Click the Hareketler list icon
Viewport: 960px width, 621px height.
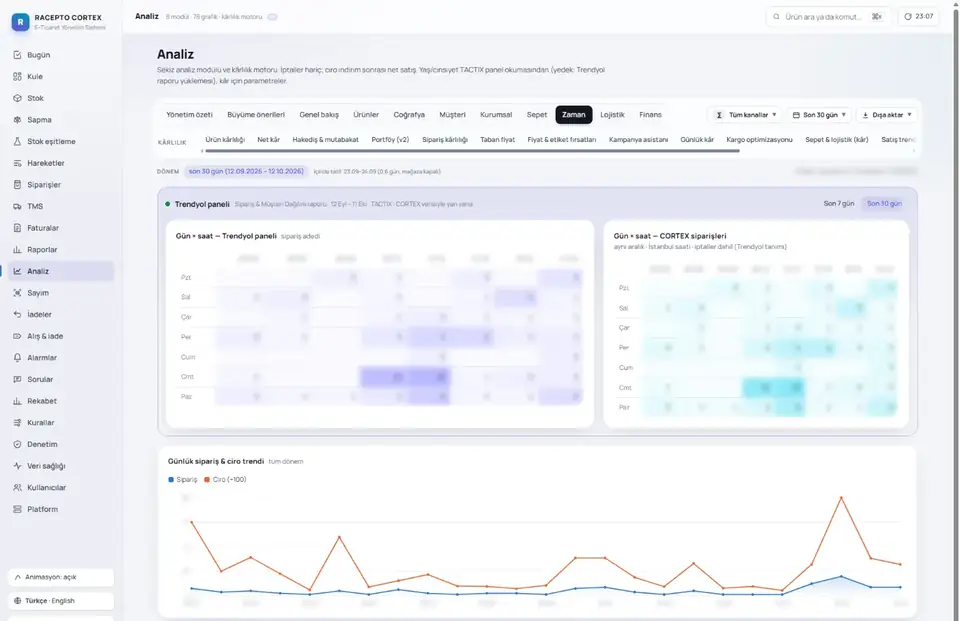click(x=17, y=163)
